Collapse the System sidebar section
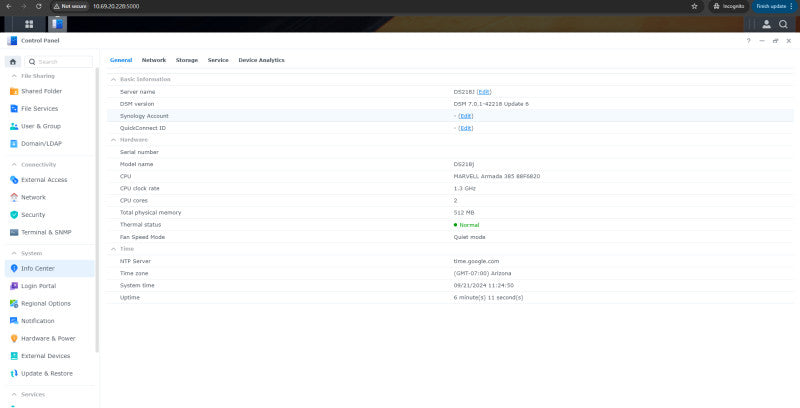The width and height of the screenshot is (800, 408). (14, 253)
